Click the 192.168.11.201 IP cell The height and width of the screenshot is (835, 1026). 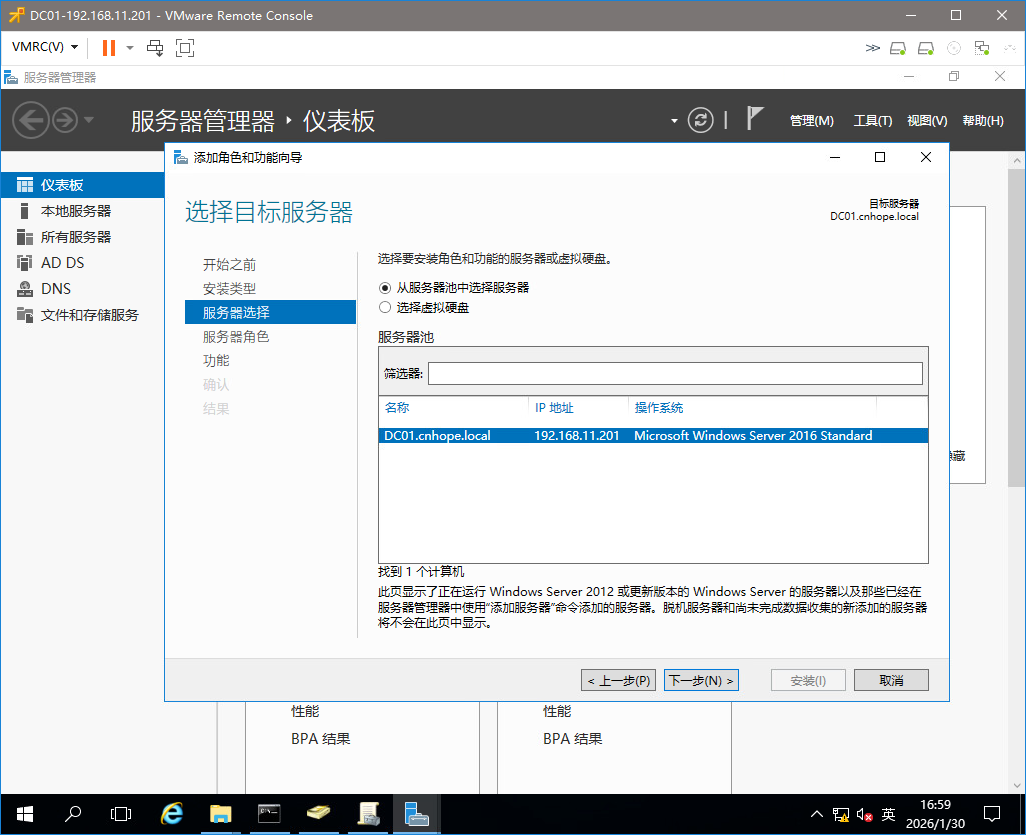coord(576,436)
